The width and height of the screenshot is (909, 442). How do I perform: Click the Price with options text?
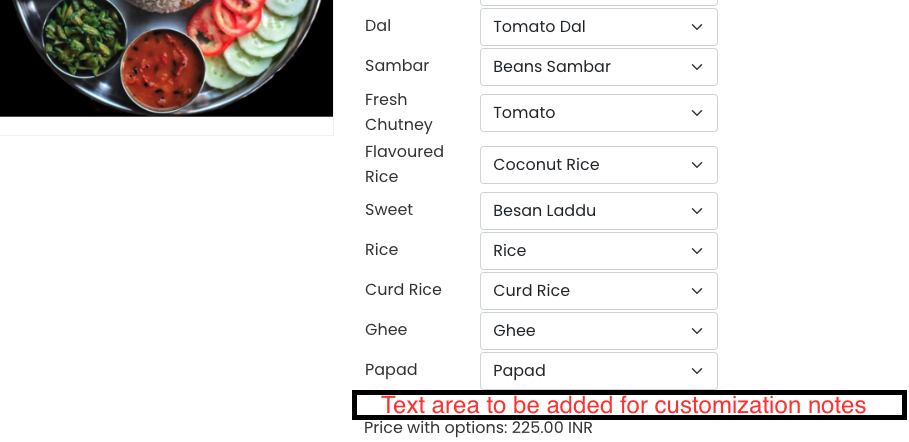(x=478, y=429)
